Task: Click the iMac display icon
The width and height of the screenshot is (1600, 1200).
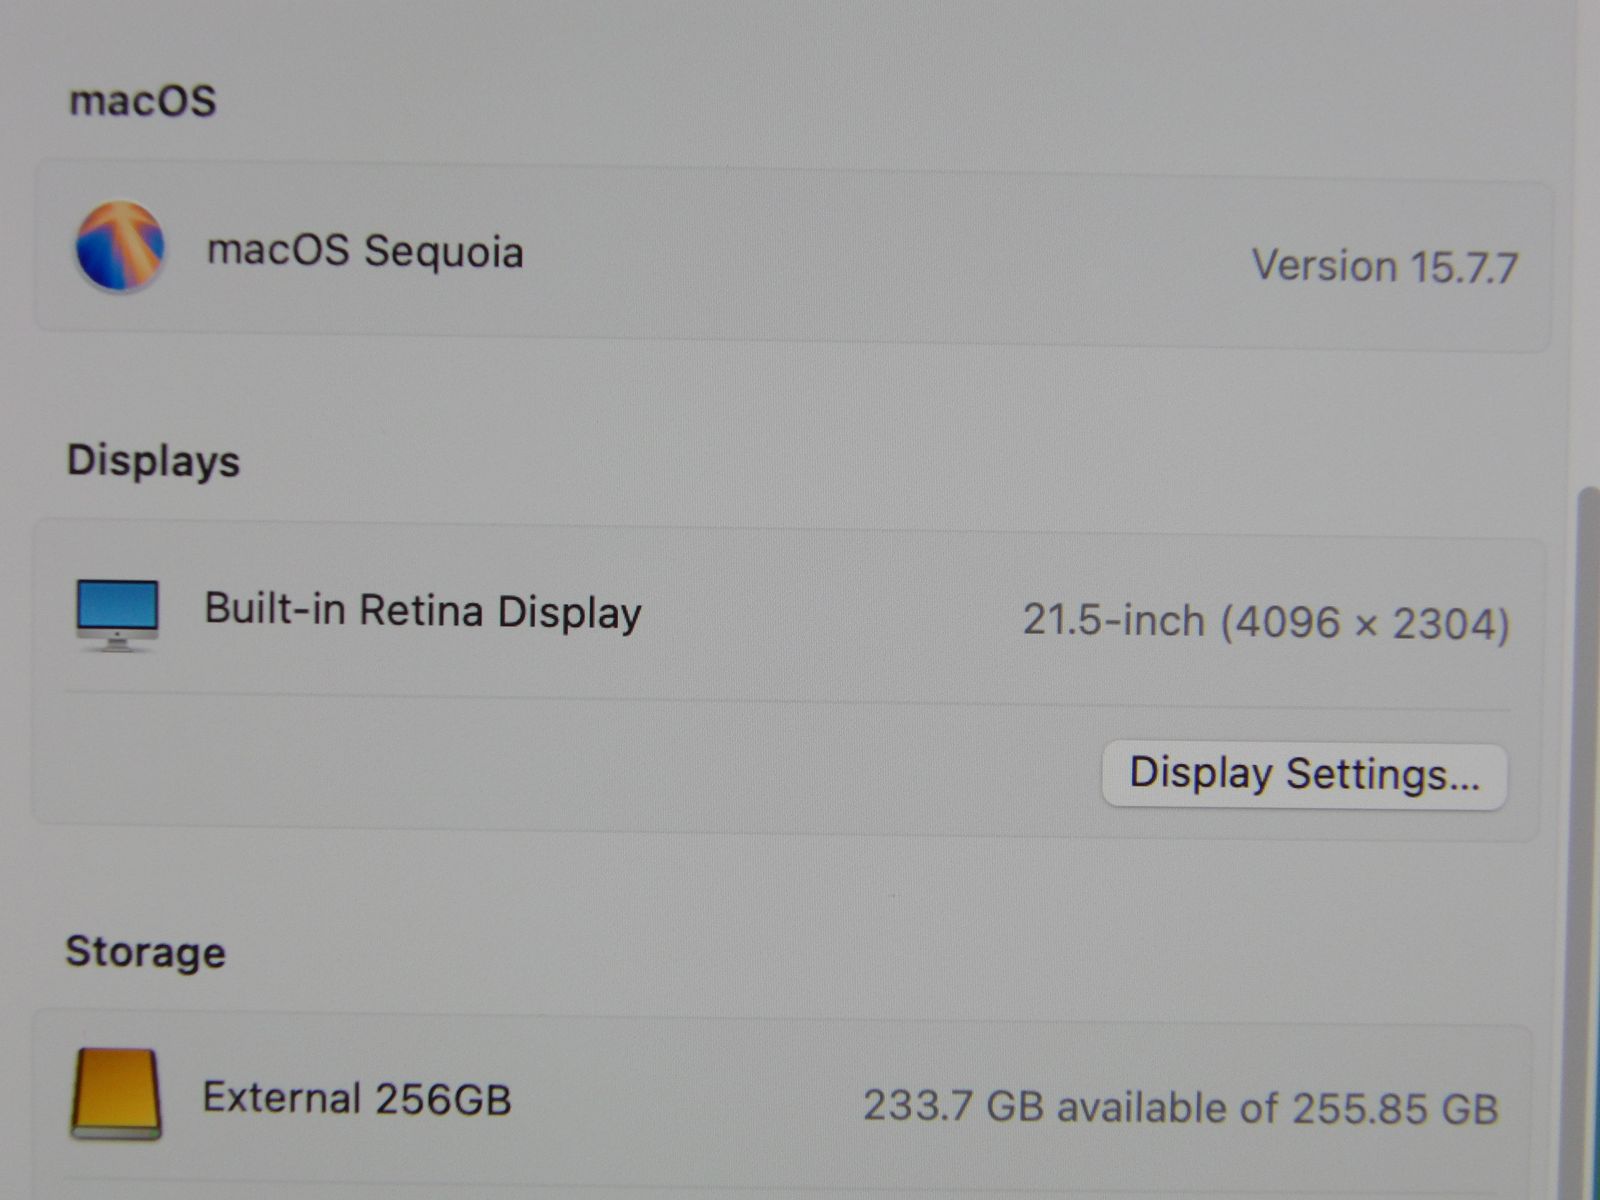Action: (117, 615)
